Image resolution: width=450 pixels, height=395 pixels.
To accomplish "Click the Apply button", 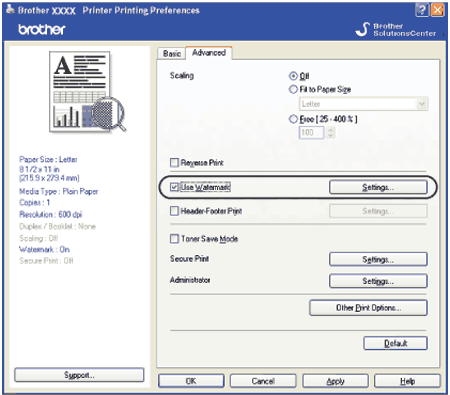I will [335, 381].
